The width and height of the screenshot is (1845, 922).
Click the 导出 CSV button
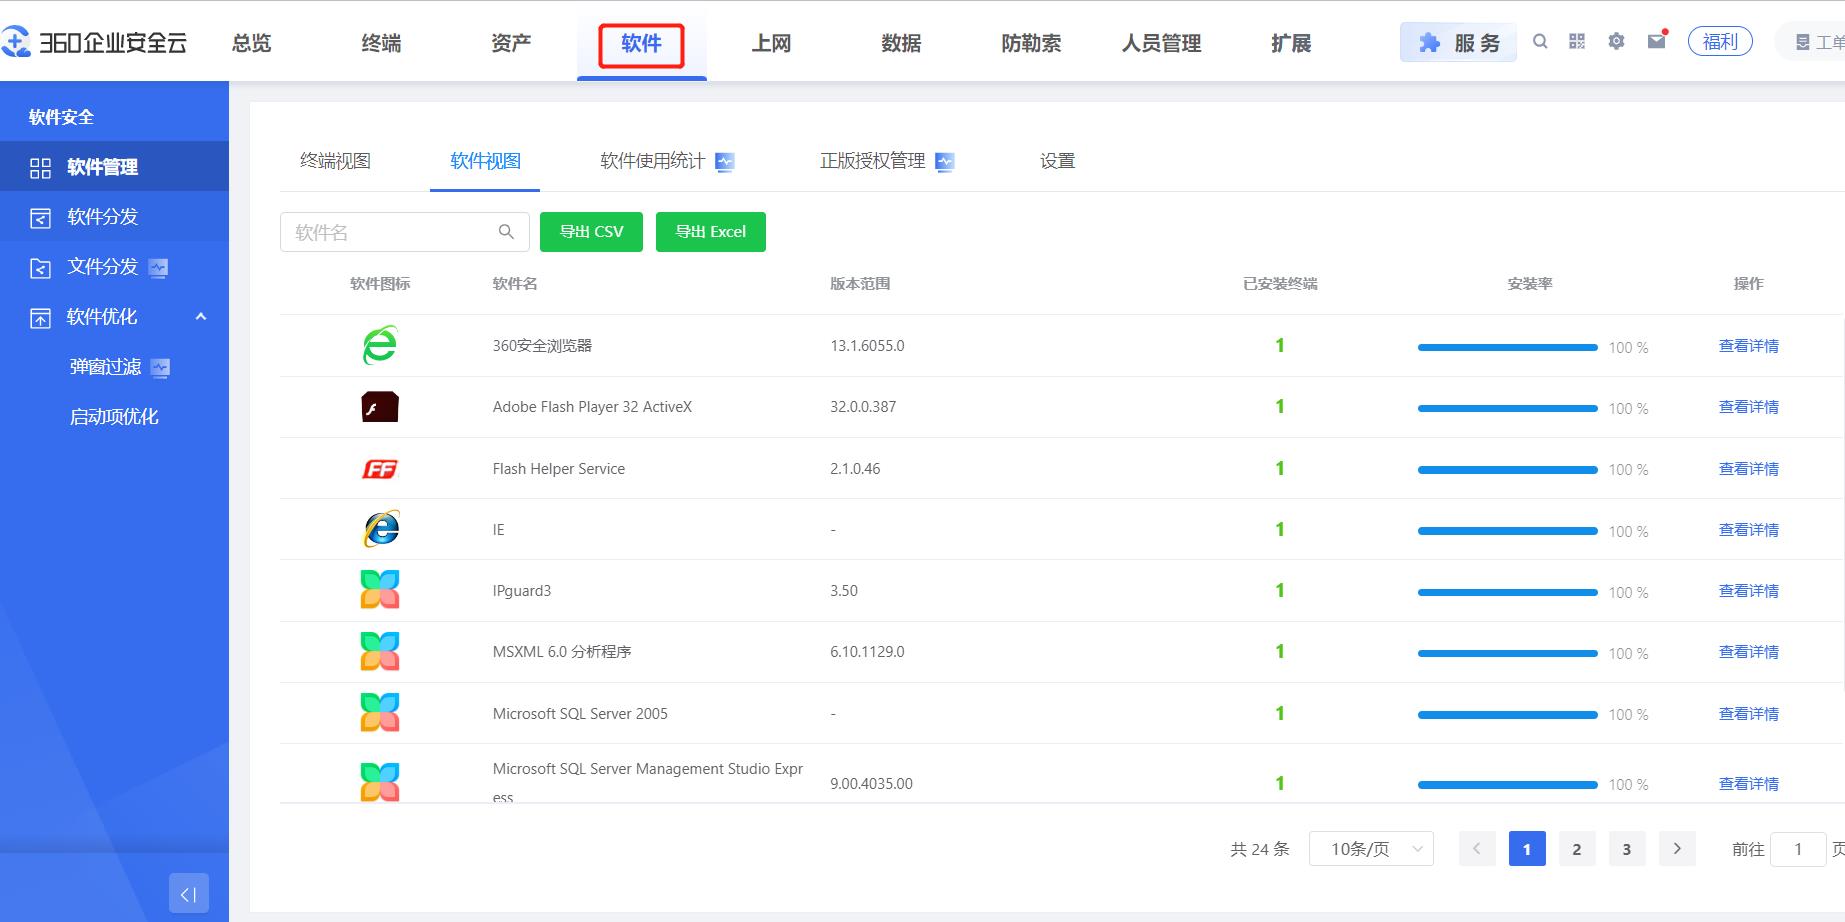point(591,232)
